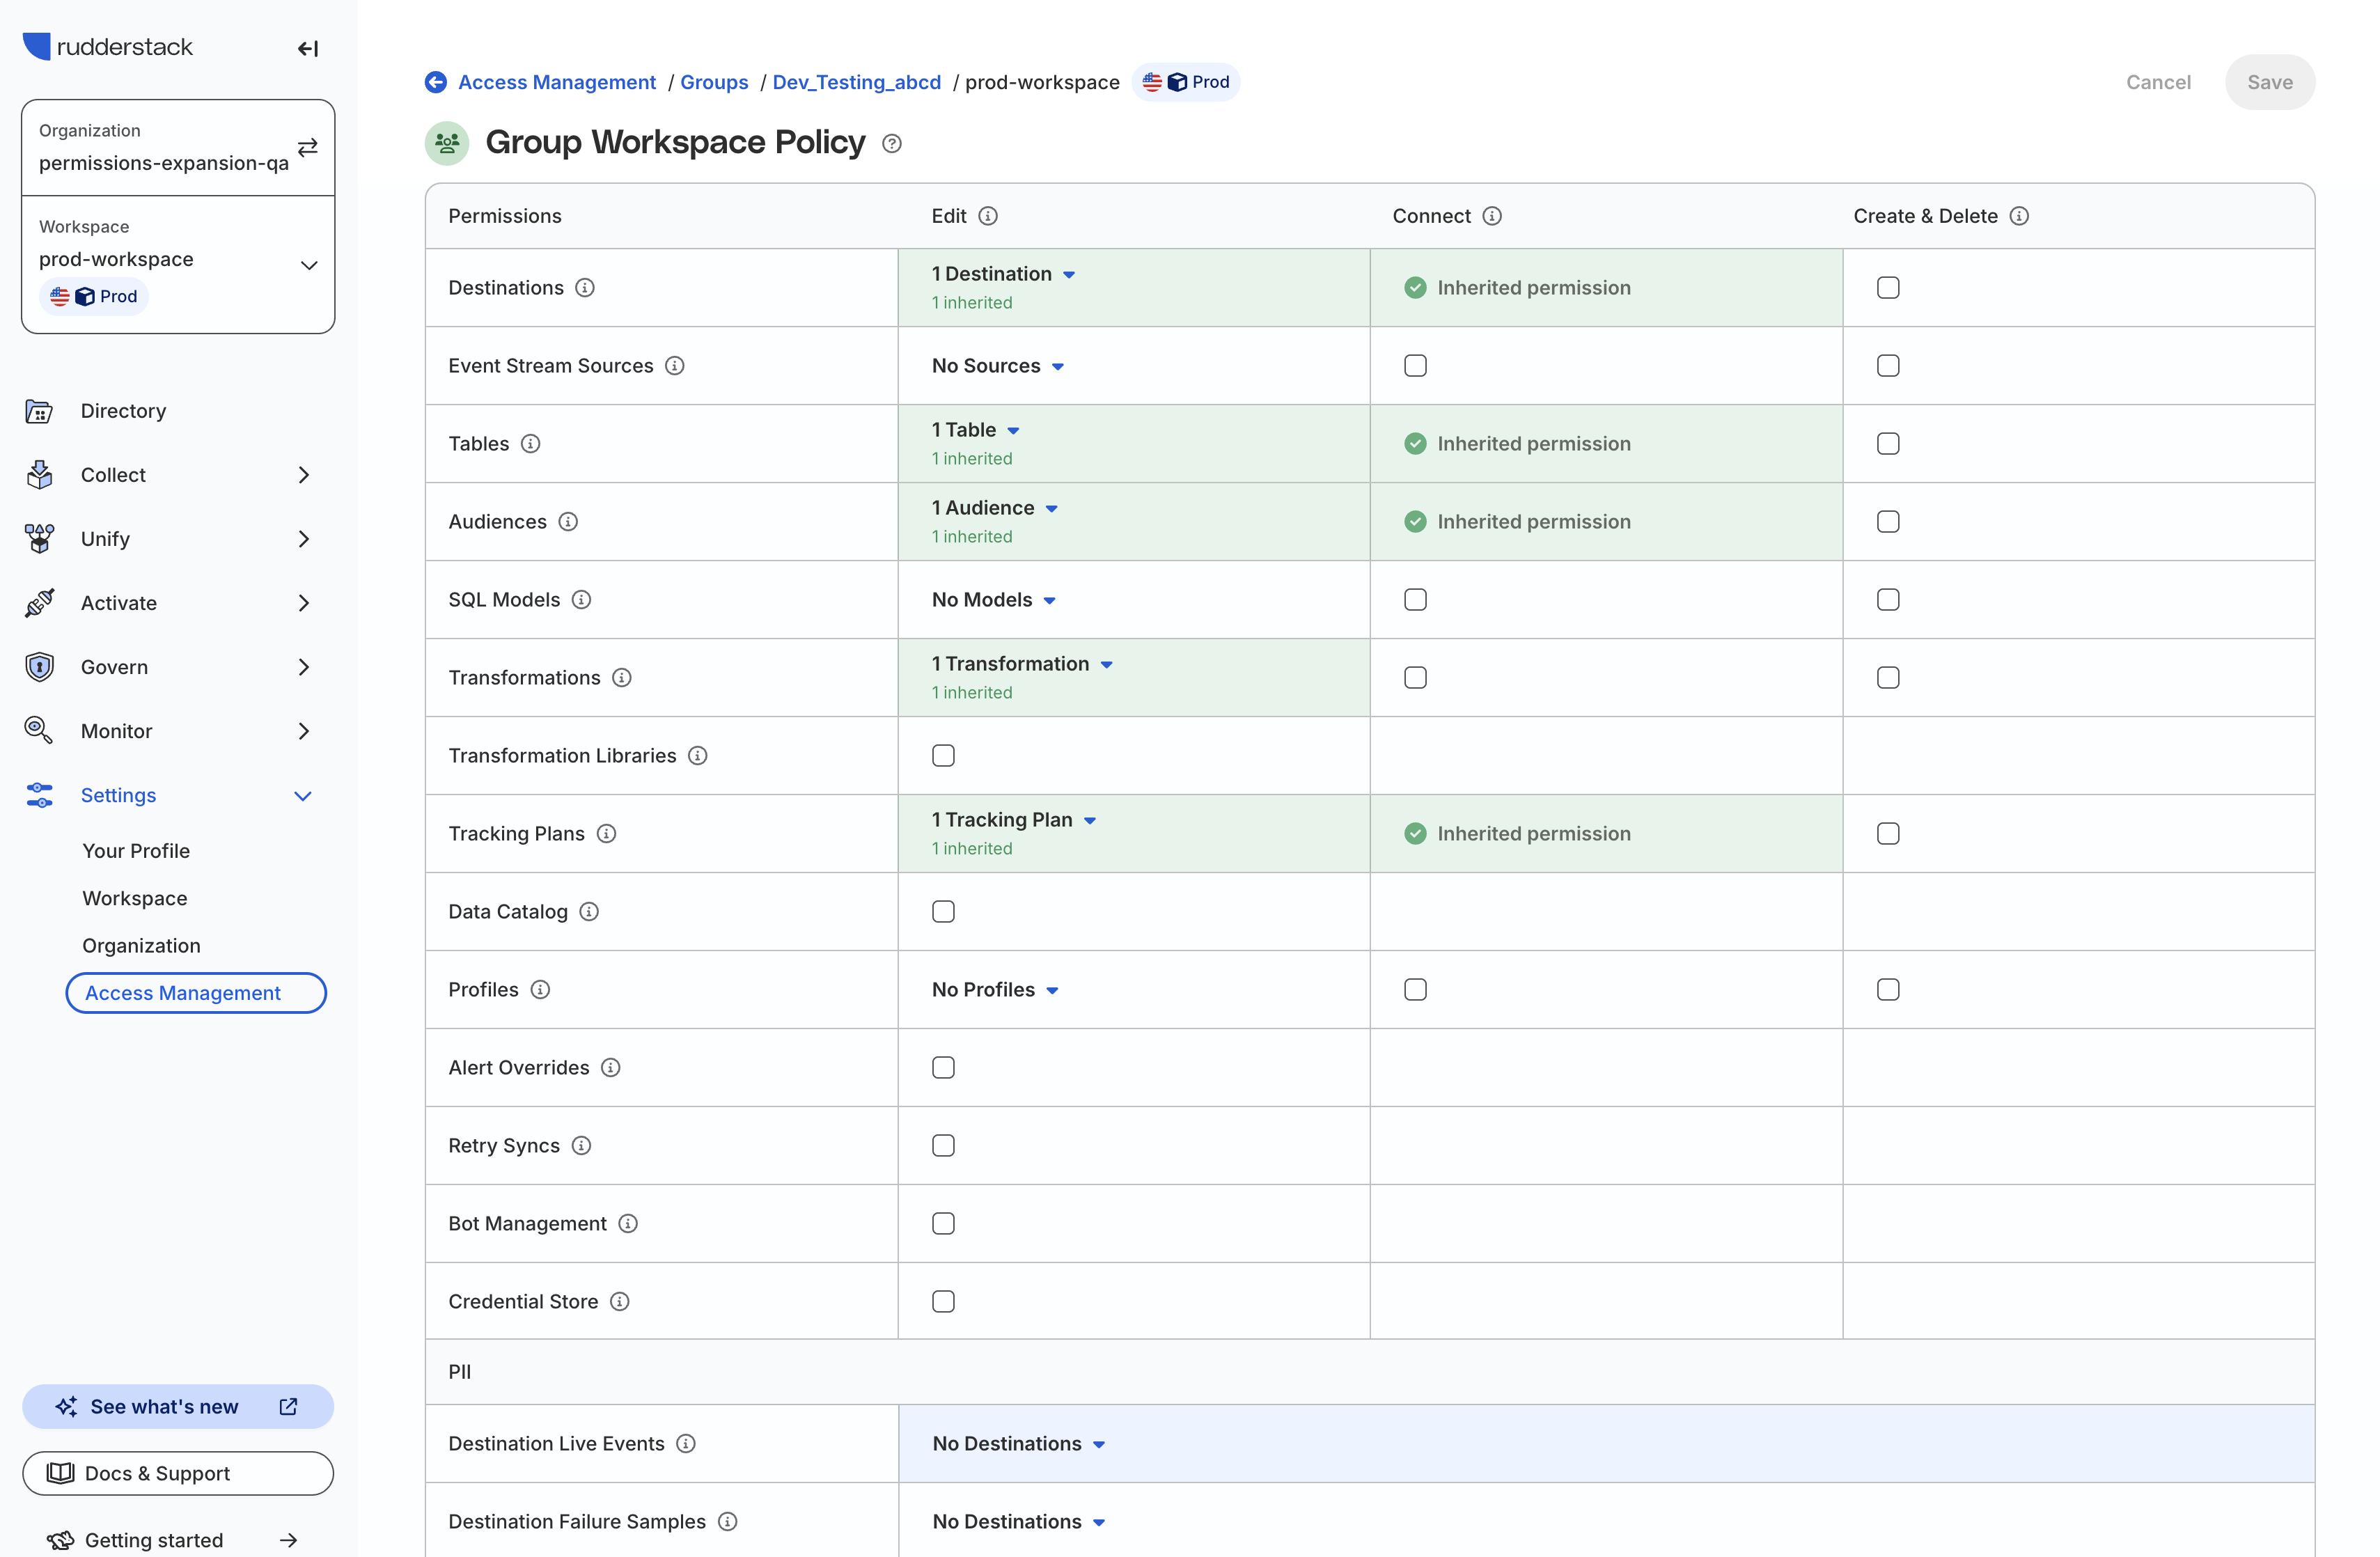Select the Activate plug icon
The width and height of the screenshot is (2380, 1557).
click(x=39, y=602)
